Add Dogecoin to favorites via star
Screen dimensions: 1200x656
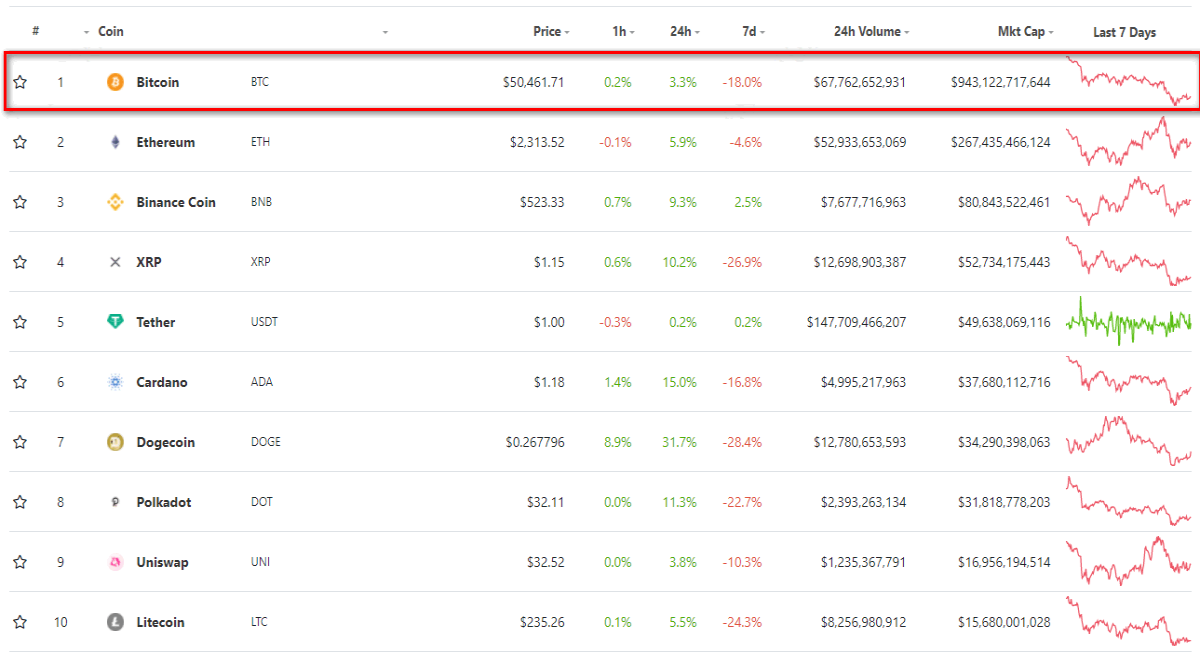[x=20, y=442]
